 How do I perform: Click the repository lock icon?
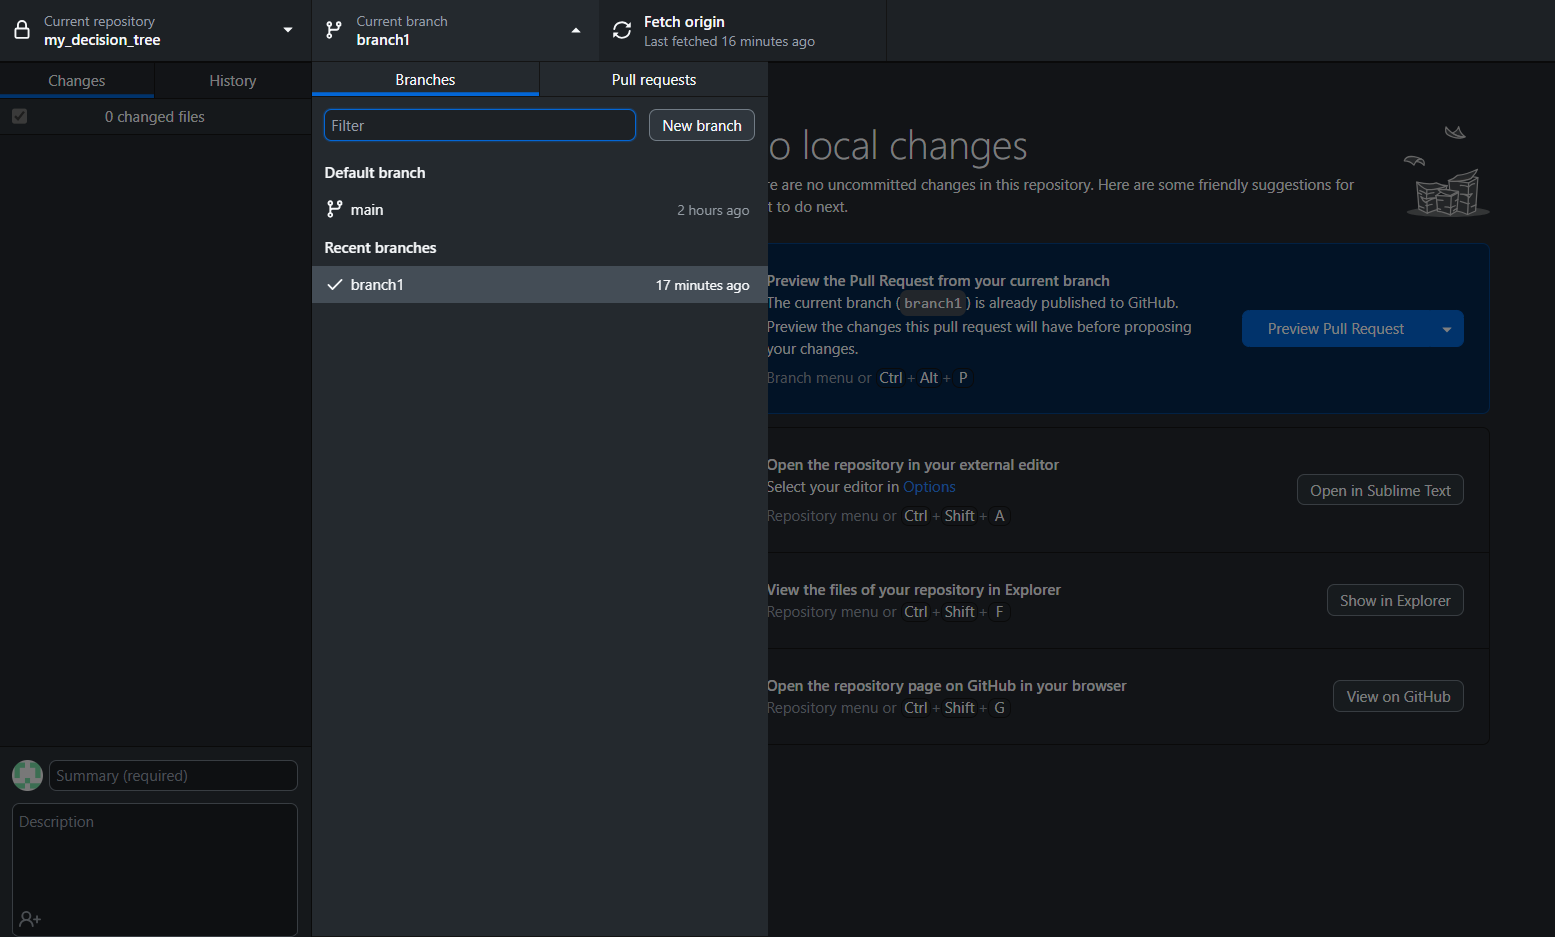tap(22, 30)
